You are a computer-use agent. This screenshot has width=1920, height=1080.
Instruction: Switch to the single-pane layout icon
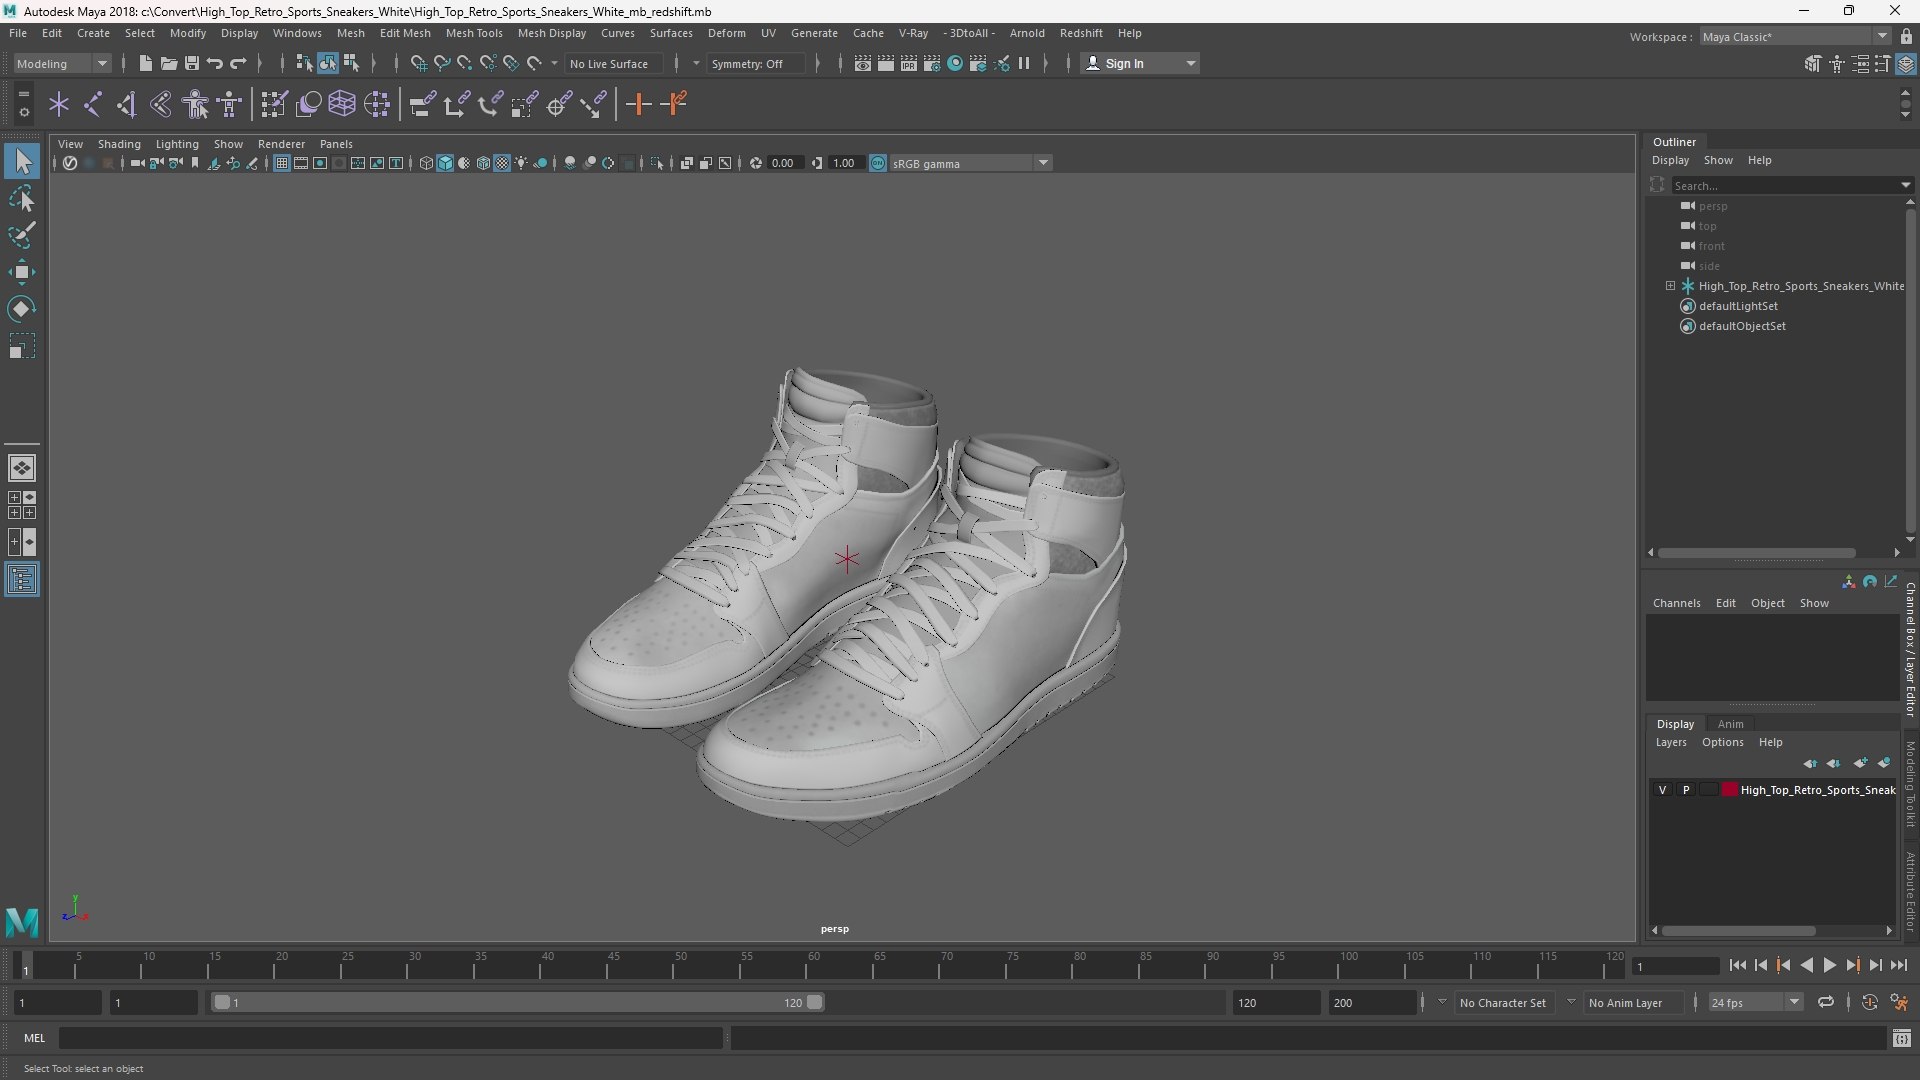[x=22, y=467]
